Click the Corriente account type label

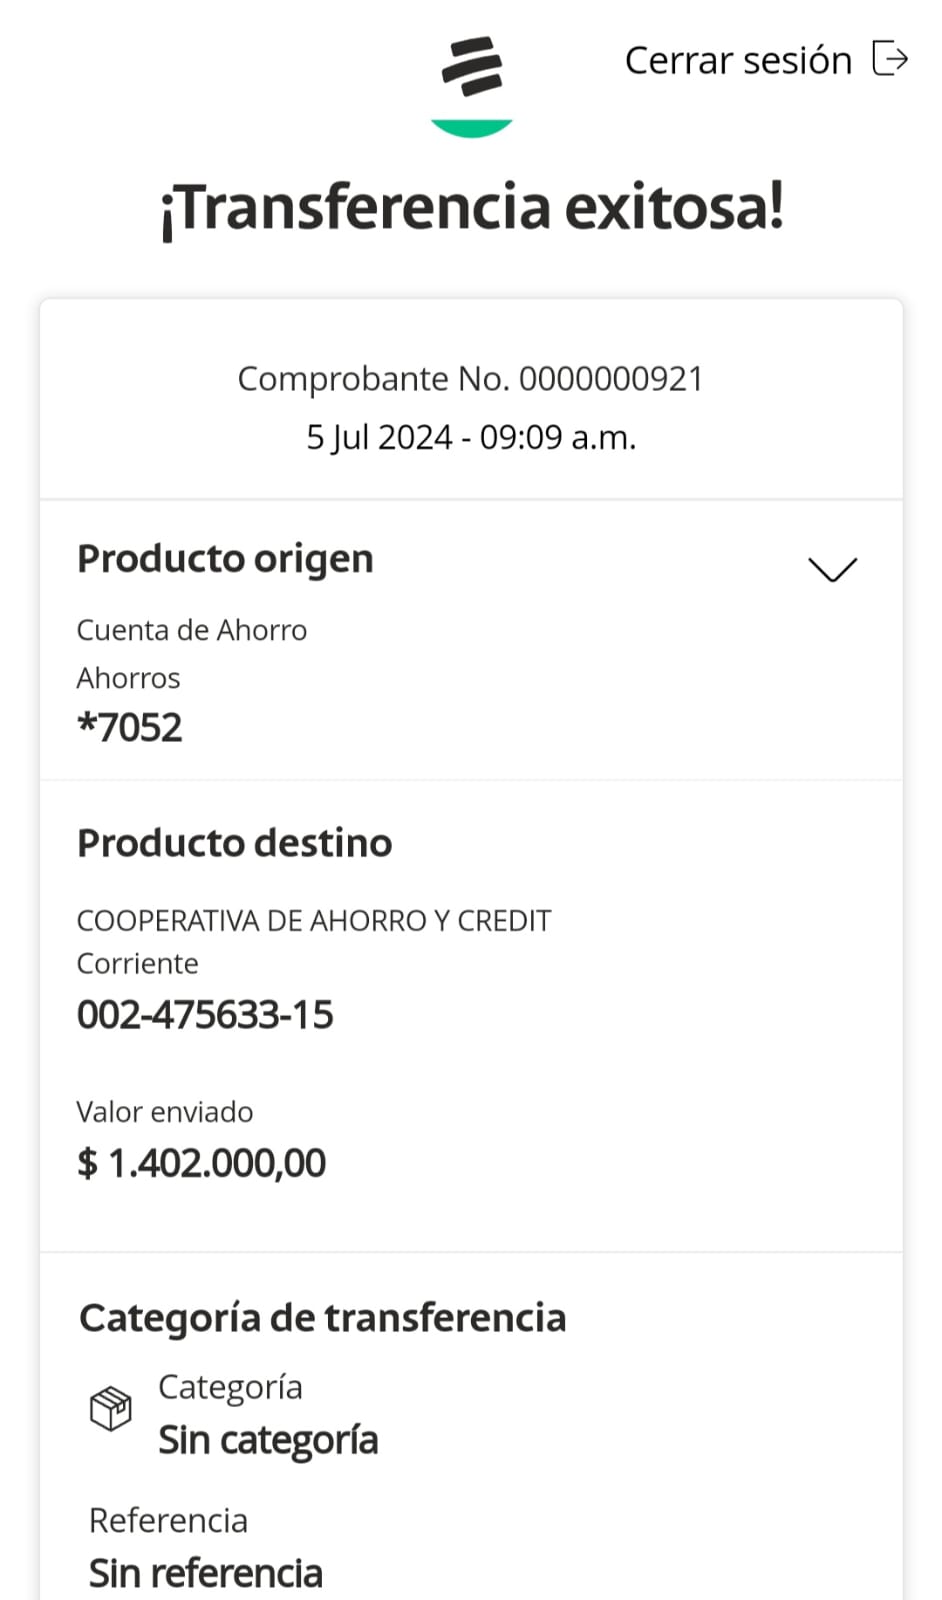(x=138, y=963)
